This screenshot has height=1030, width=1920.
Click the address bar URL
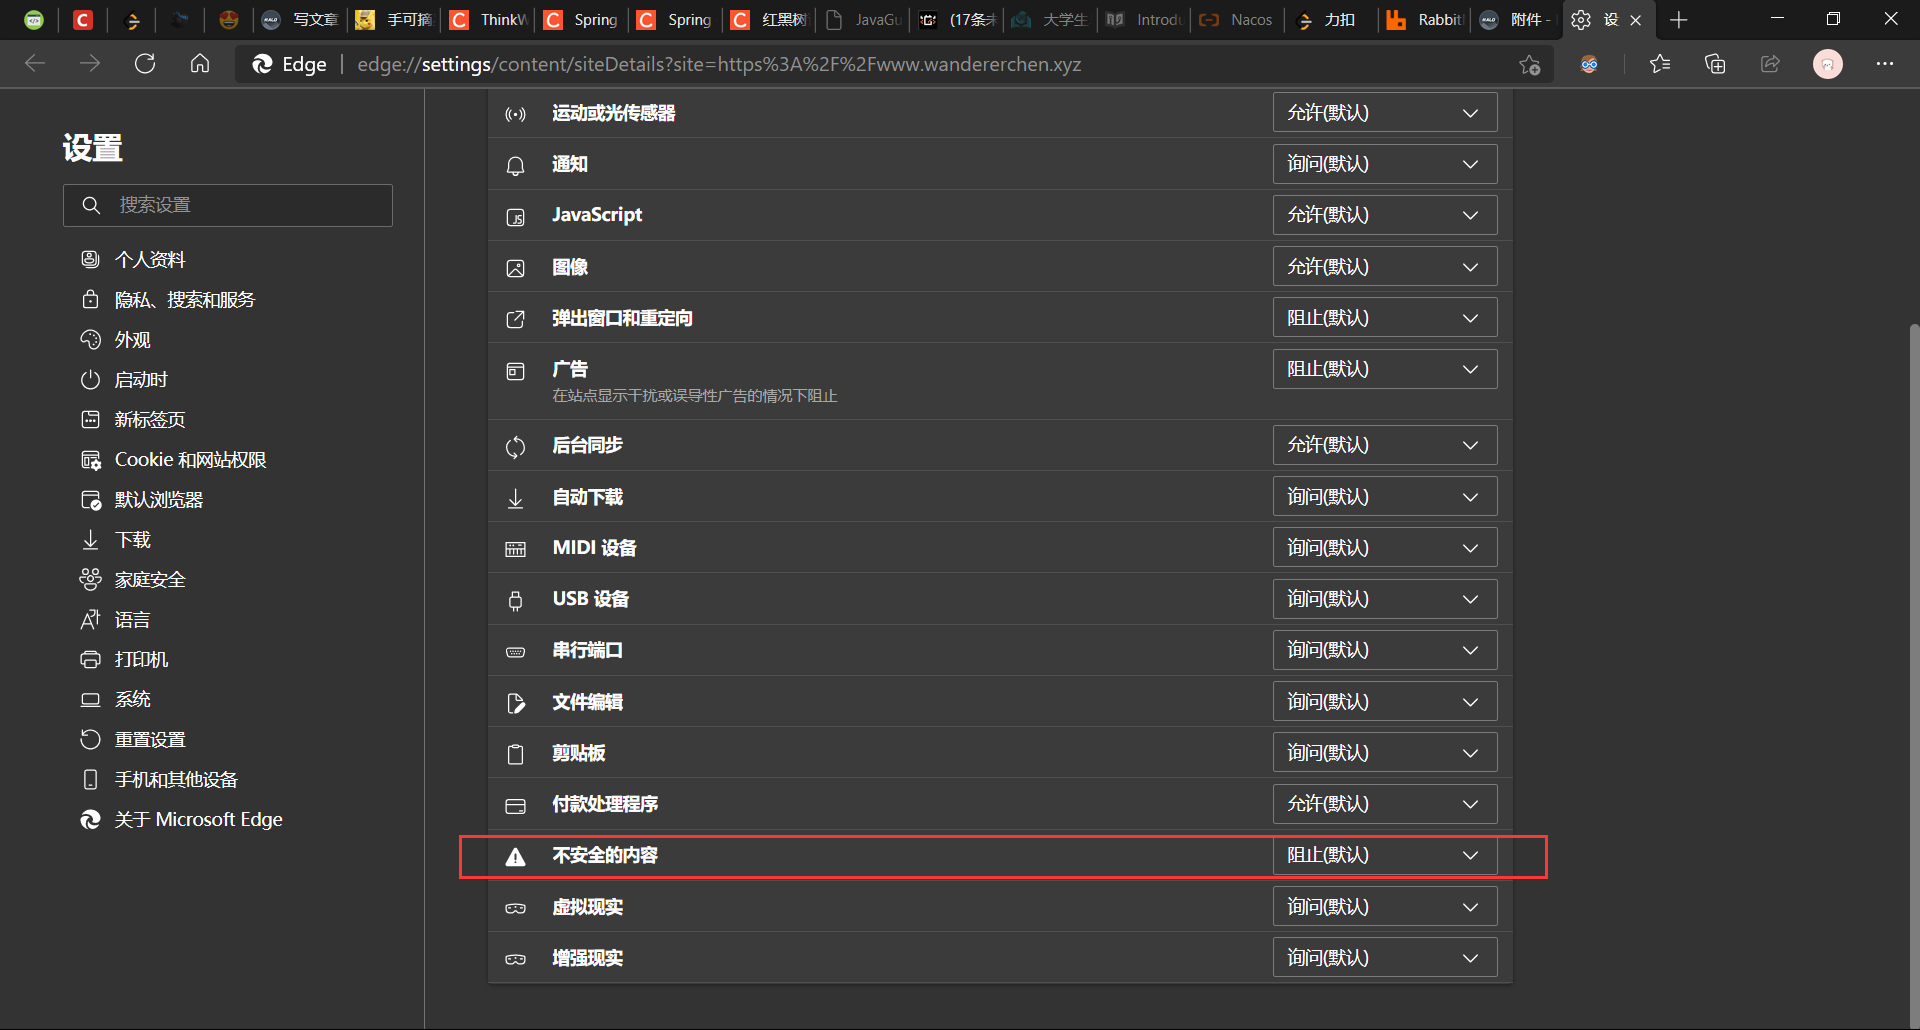[x=719, y=64]
